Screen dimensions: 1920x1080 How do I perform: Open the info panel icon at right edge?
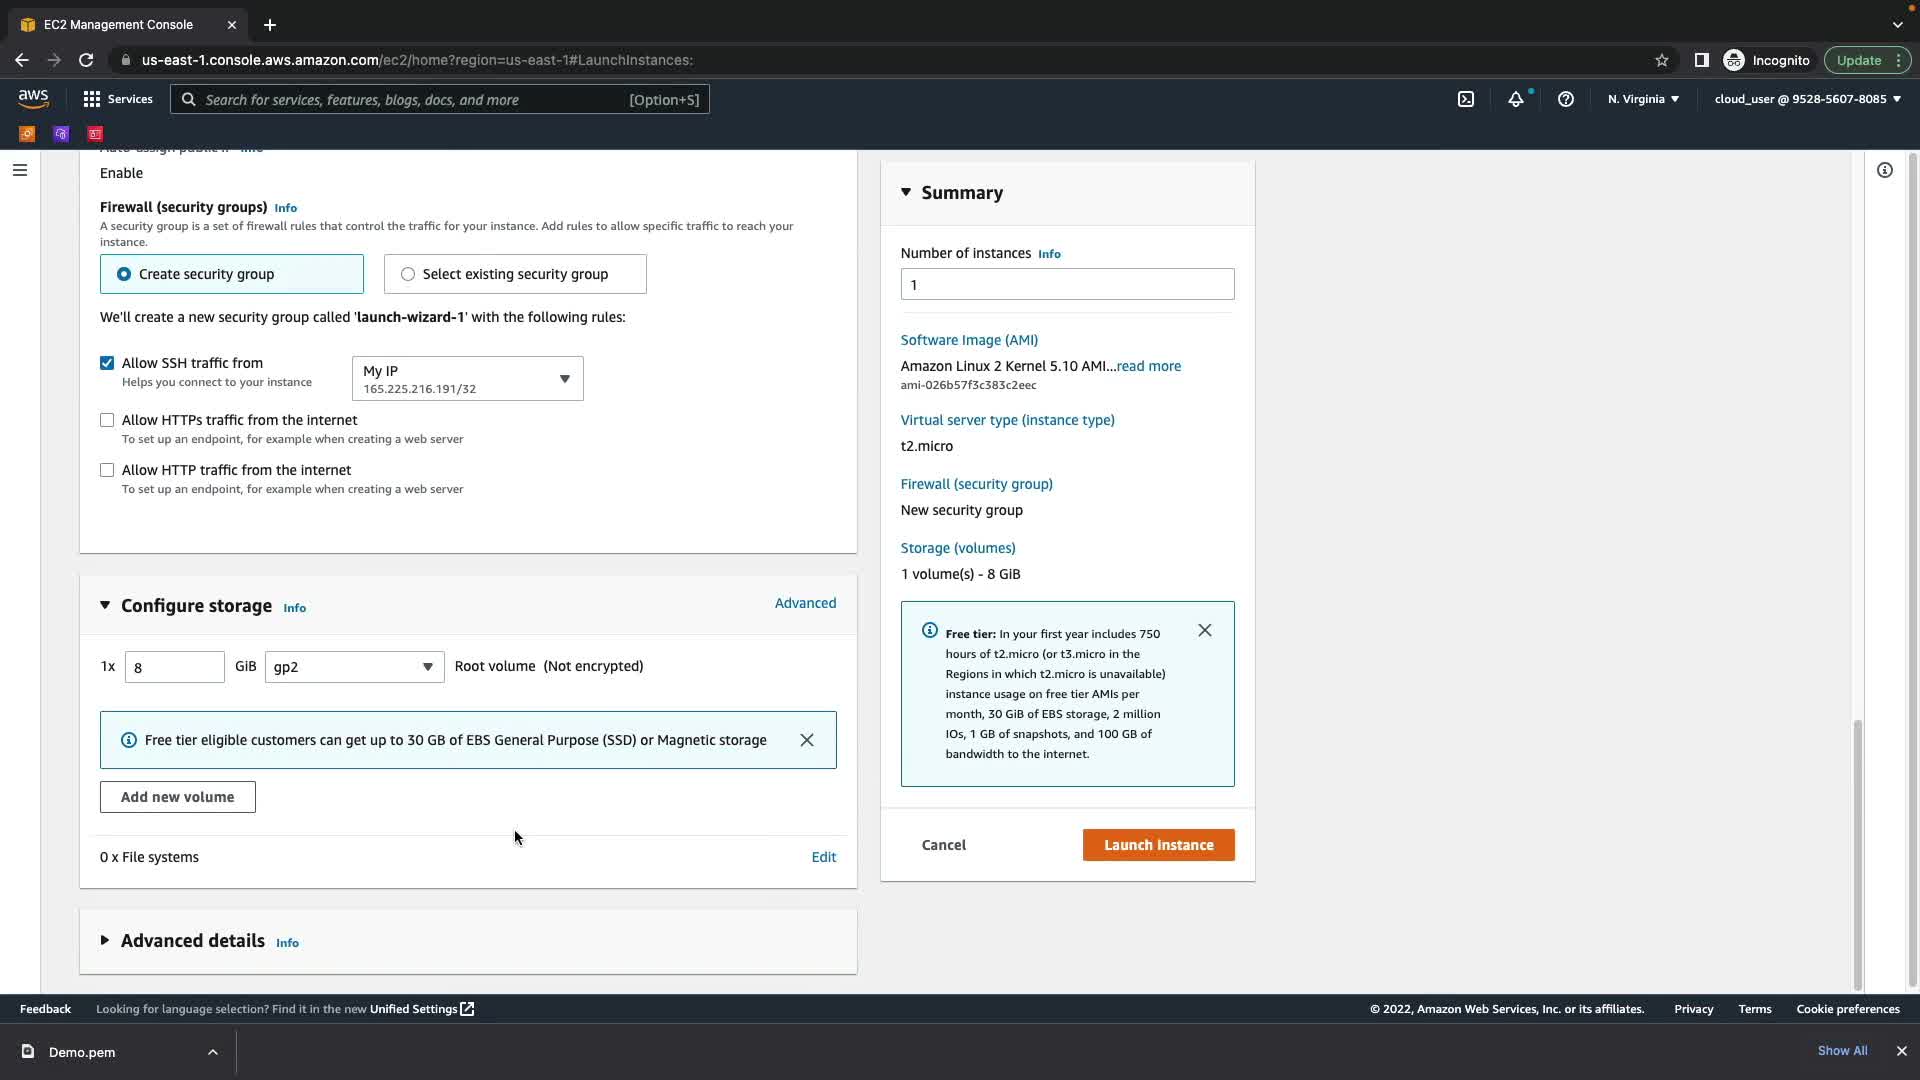(x=1884, y=170)
